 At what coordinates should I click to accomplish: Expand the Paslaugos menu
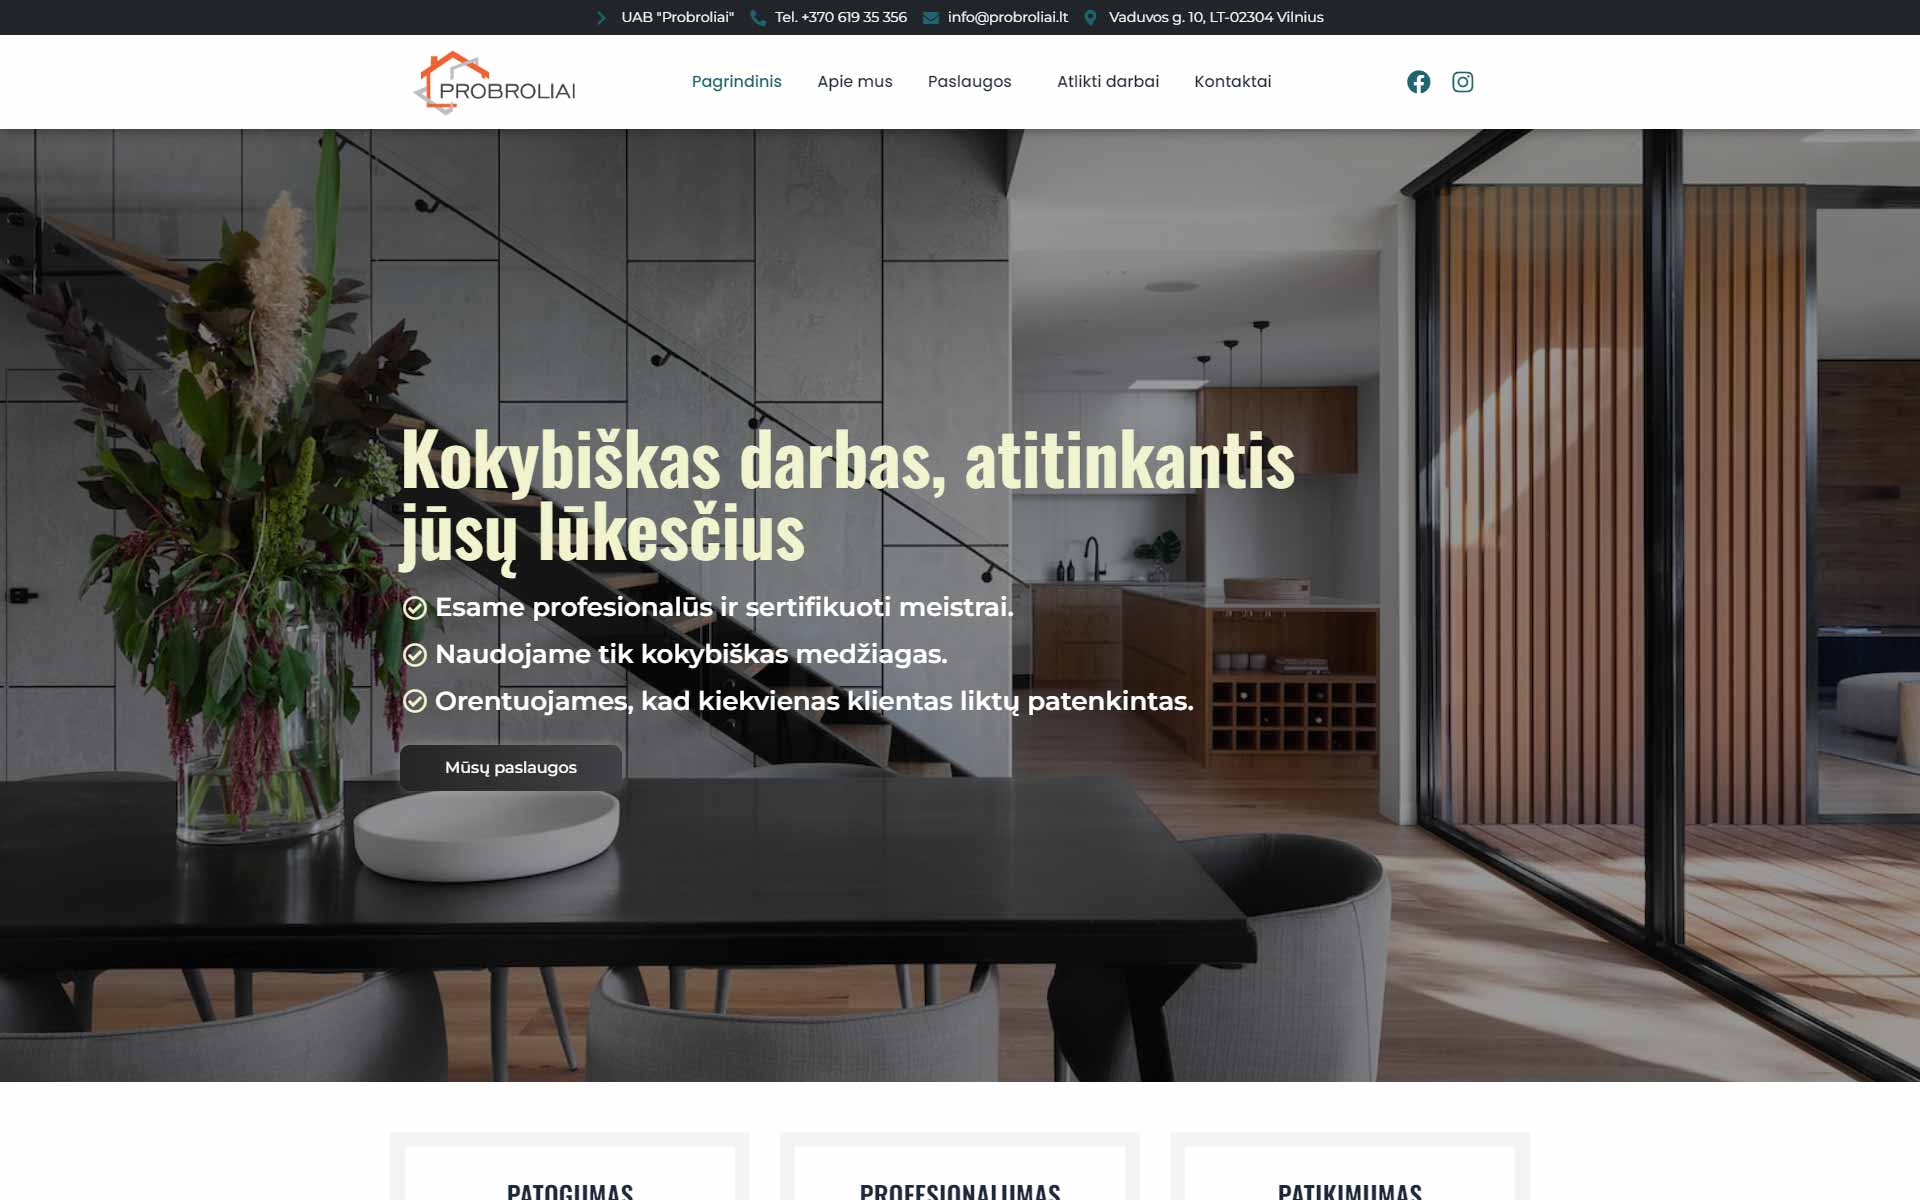click(970, 82)
